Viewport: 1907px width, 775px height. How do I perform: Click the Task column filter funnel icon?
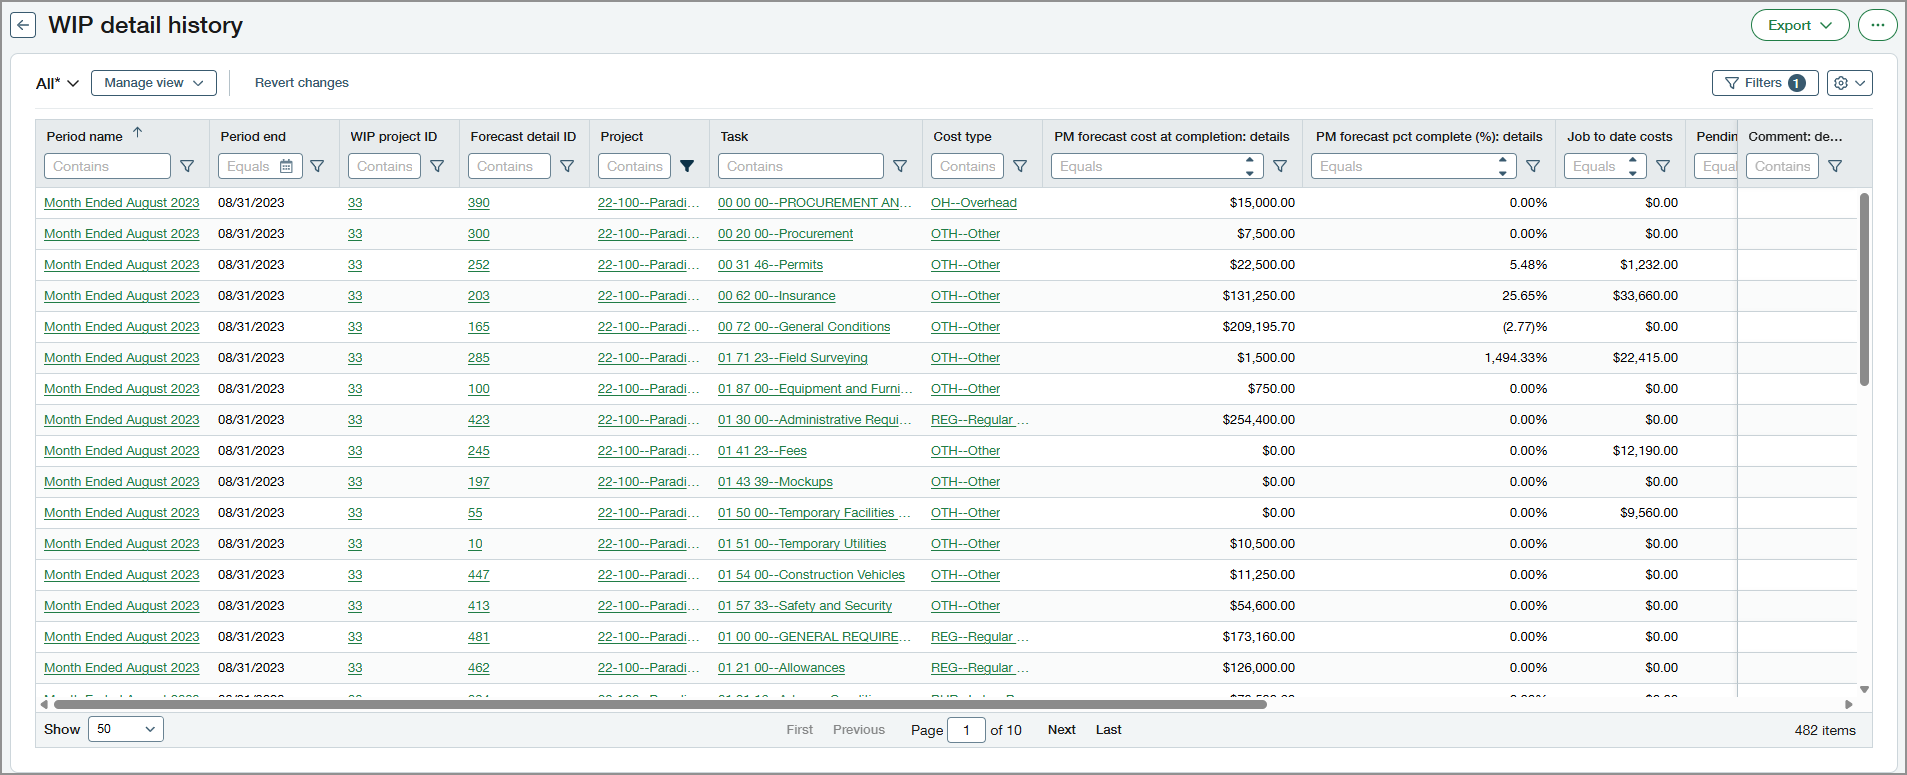pyautogui.click(x=900, y=166)
